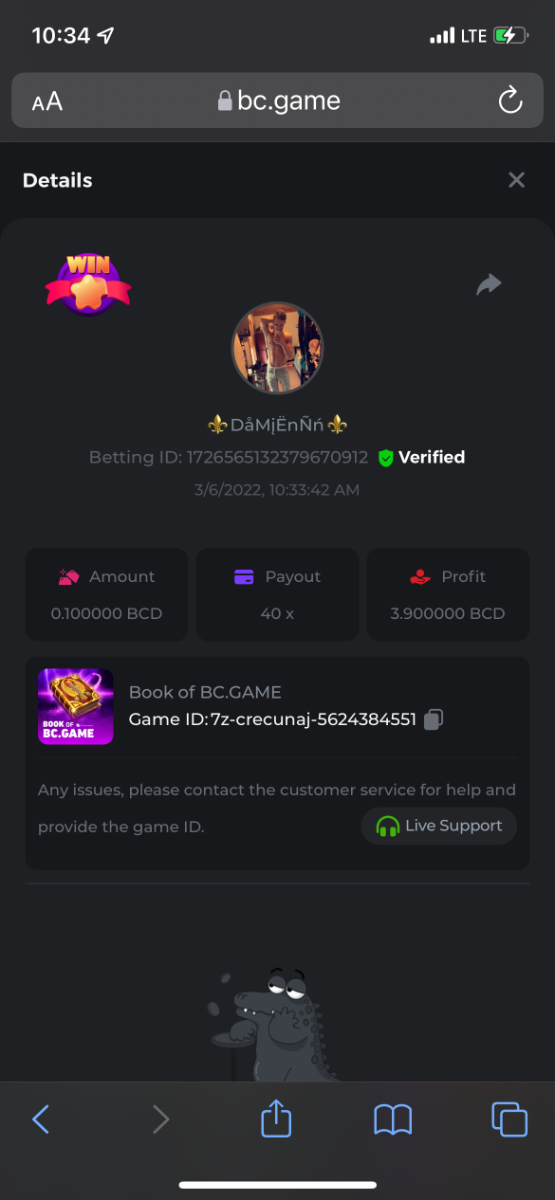
Task: Select the Book of BC.GAME title
Action: 205,692
